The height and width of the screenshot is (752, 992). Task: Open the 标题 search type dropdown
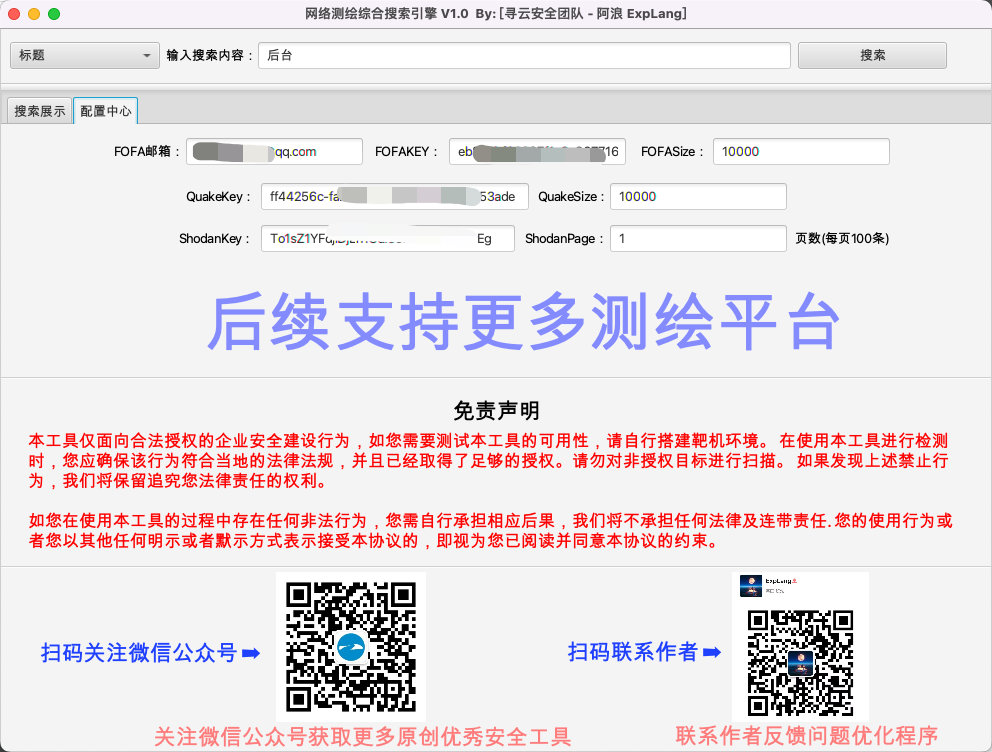coord(84,56)
